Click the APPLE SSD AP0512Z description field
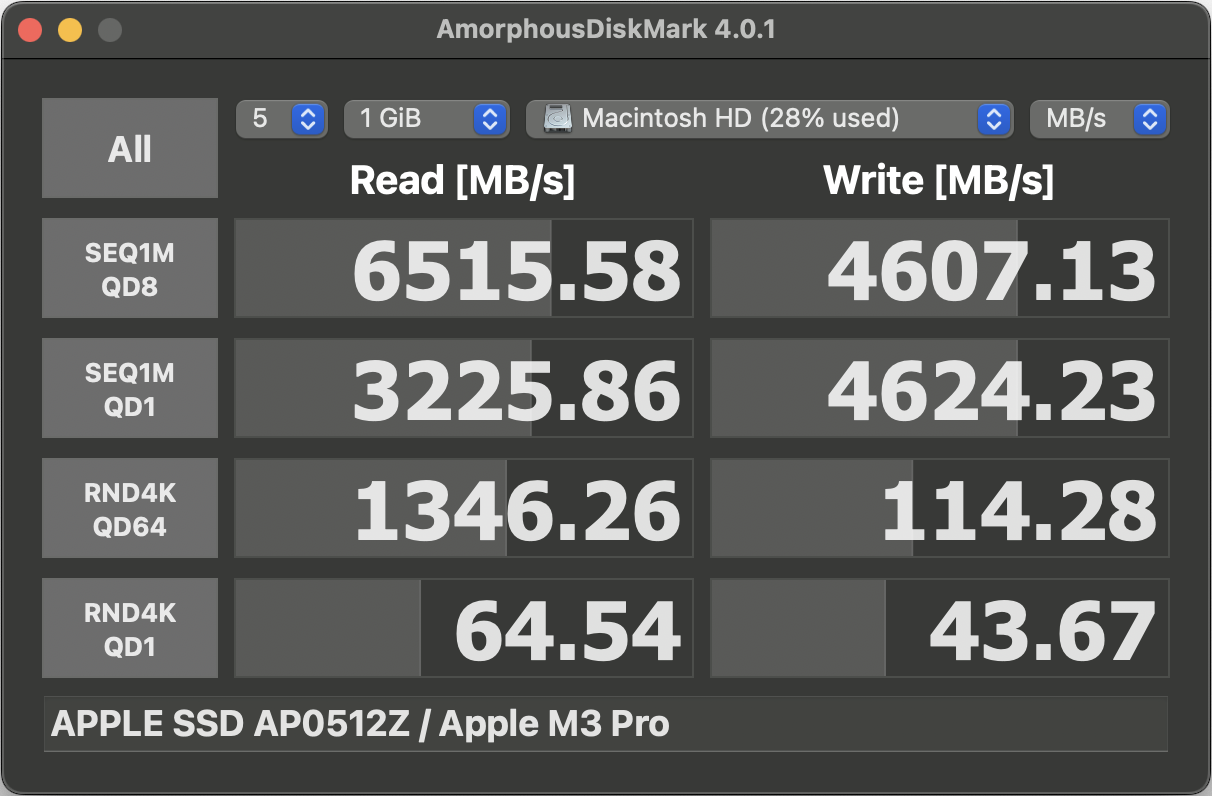The width and height of the screenshot is (1212, 796). pos(605,724)
